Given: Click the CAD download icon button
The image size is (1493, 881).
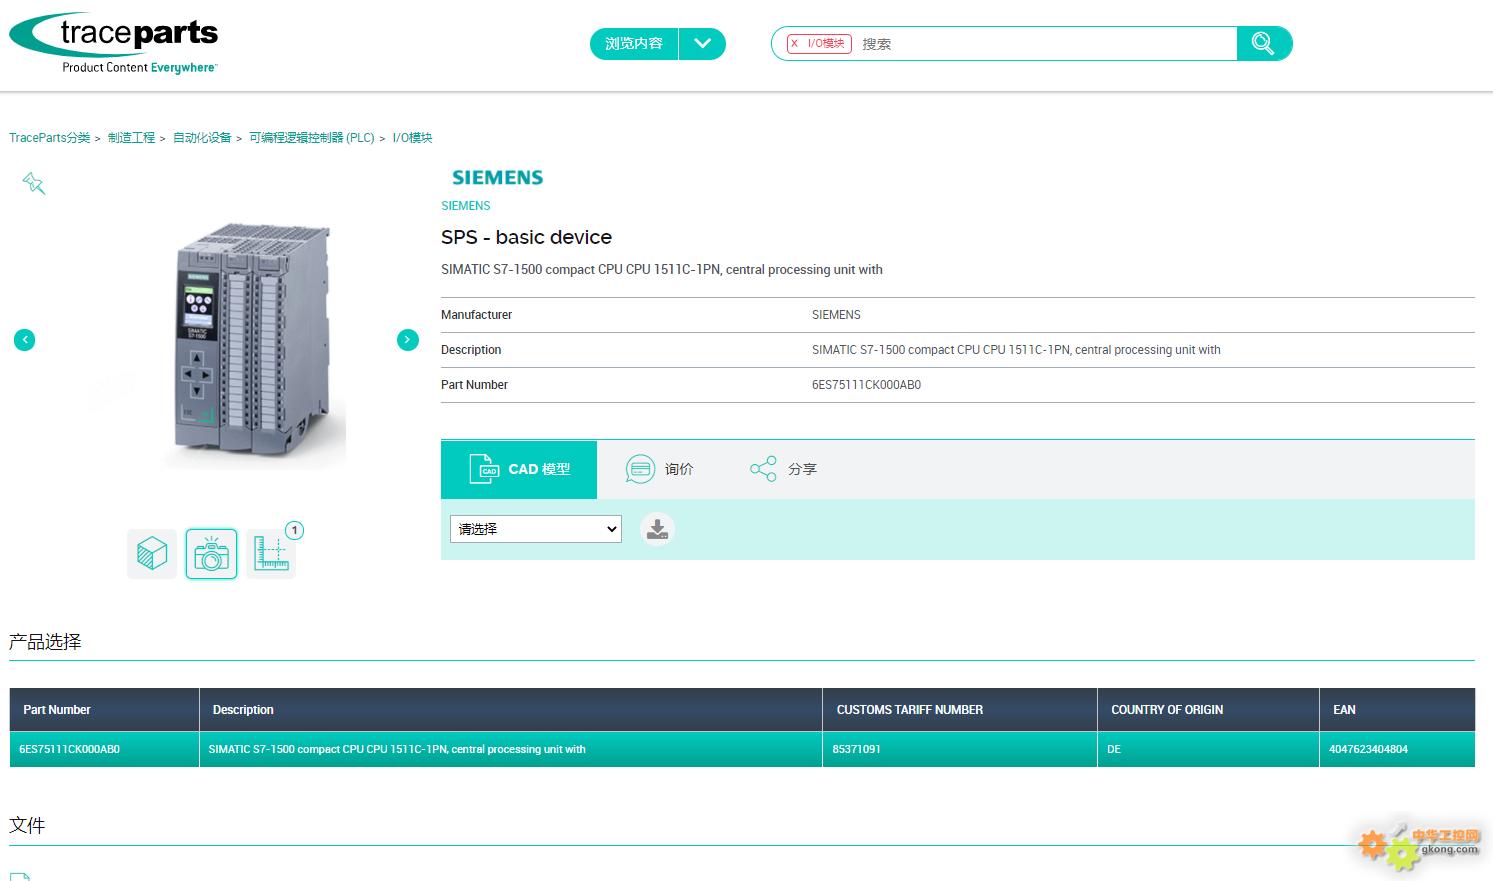Looking at the screenshot, I should click(x=657, y=529).
